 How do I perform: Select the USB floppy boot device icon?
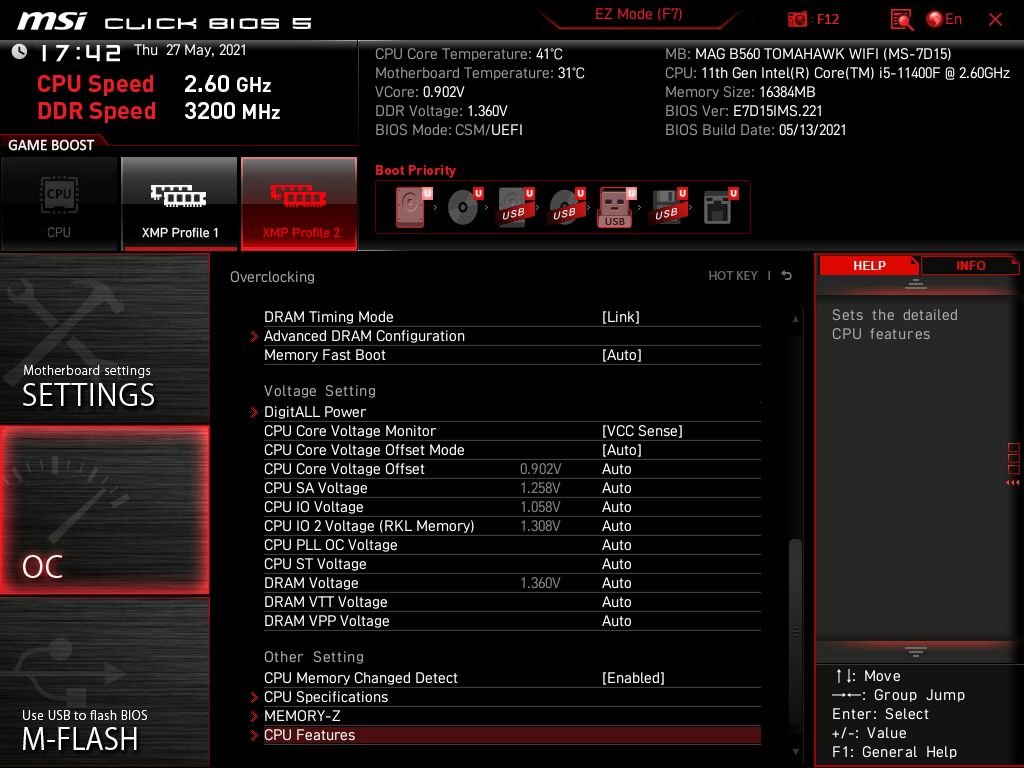coord(668,207)
